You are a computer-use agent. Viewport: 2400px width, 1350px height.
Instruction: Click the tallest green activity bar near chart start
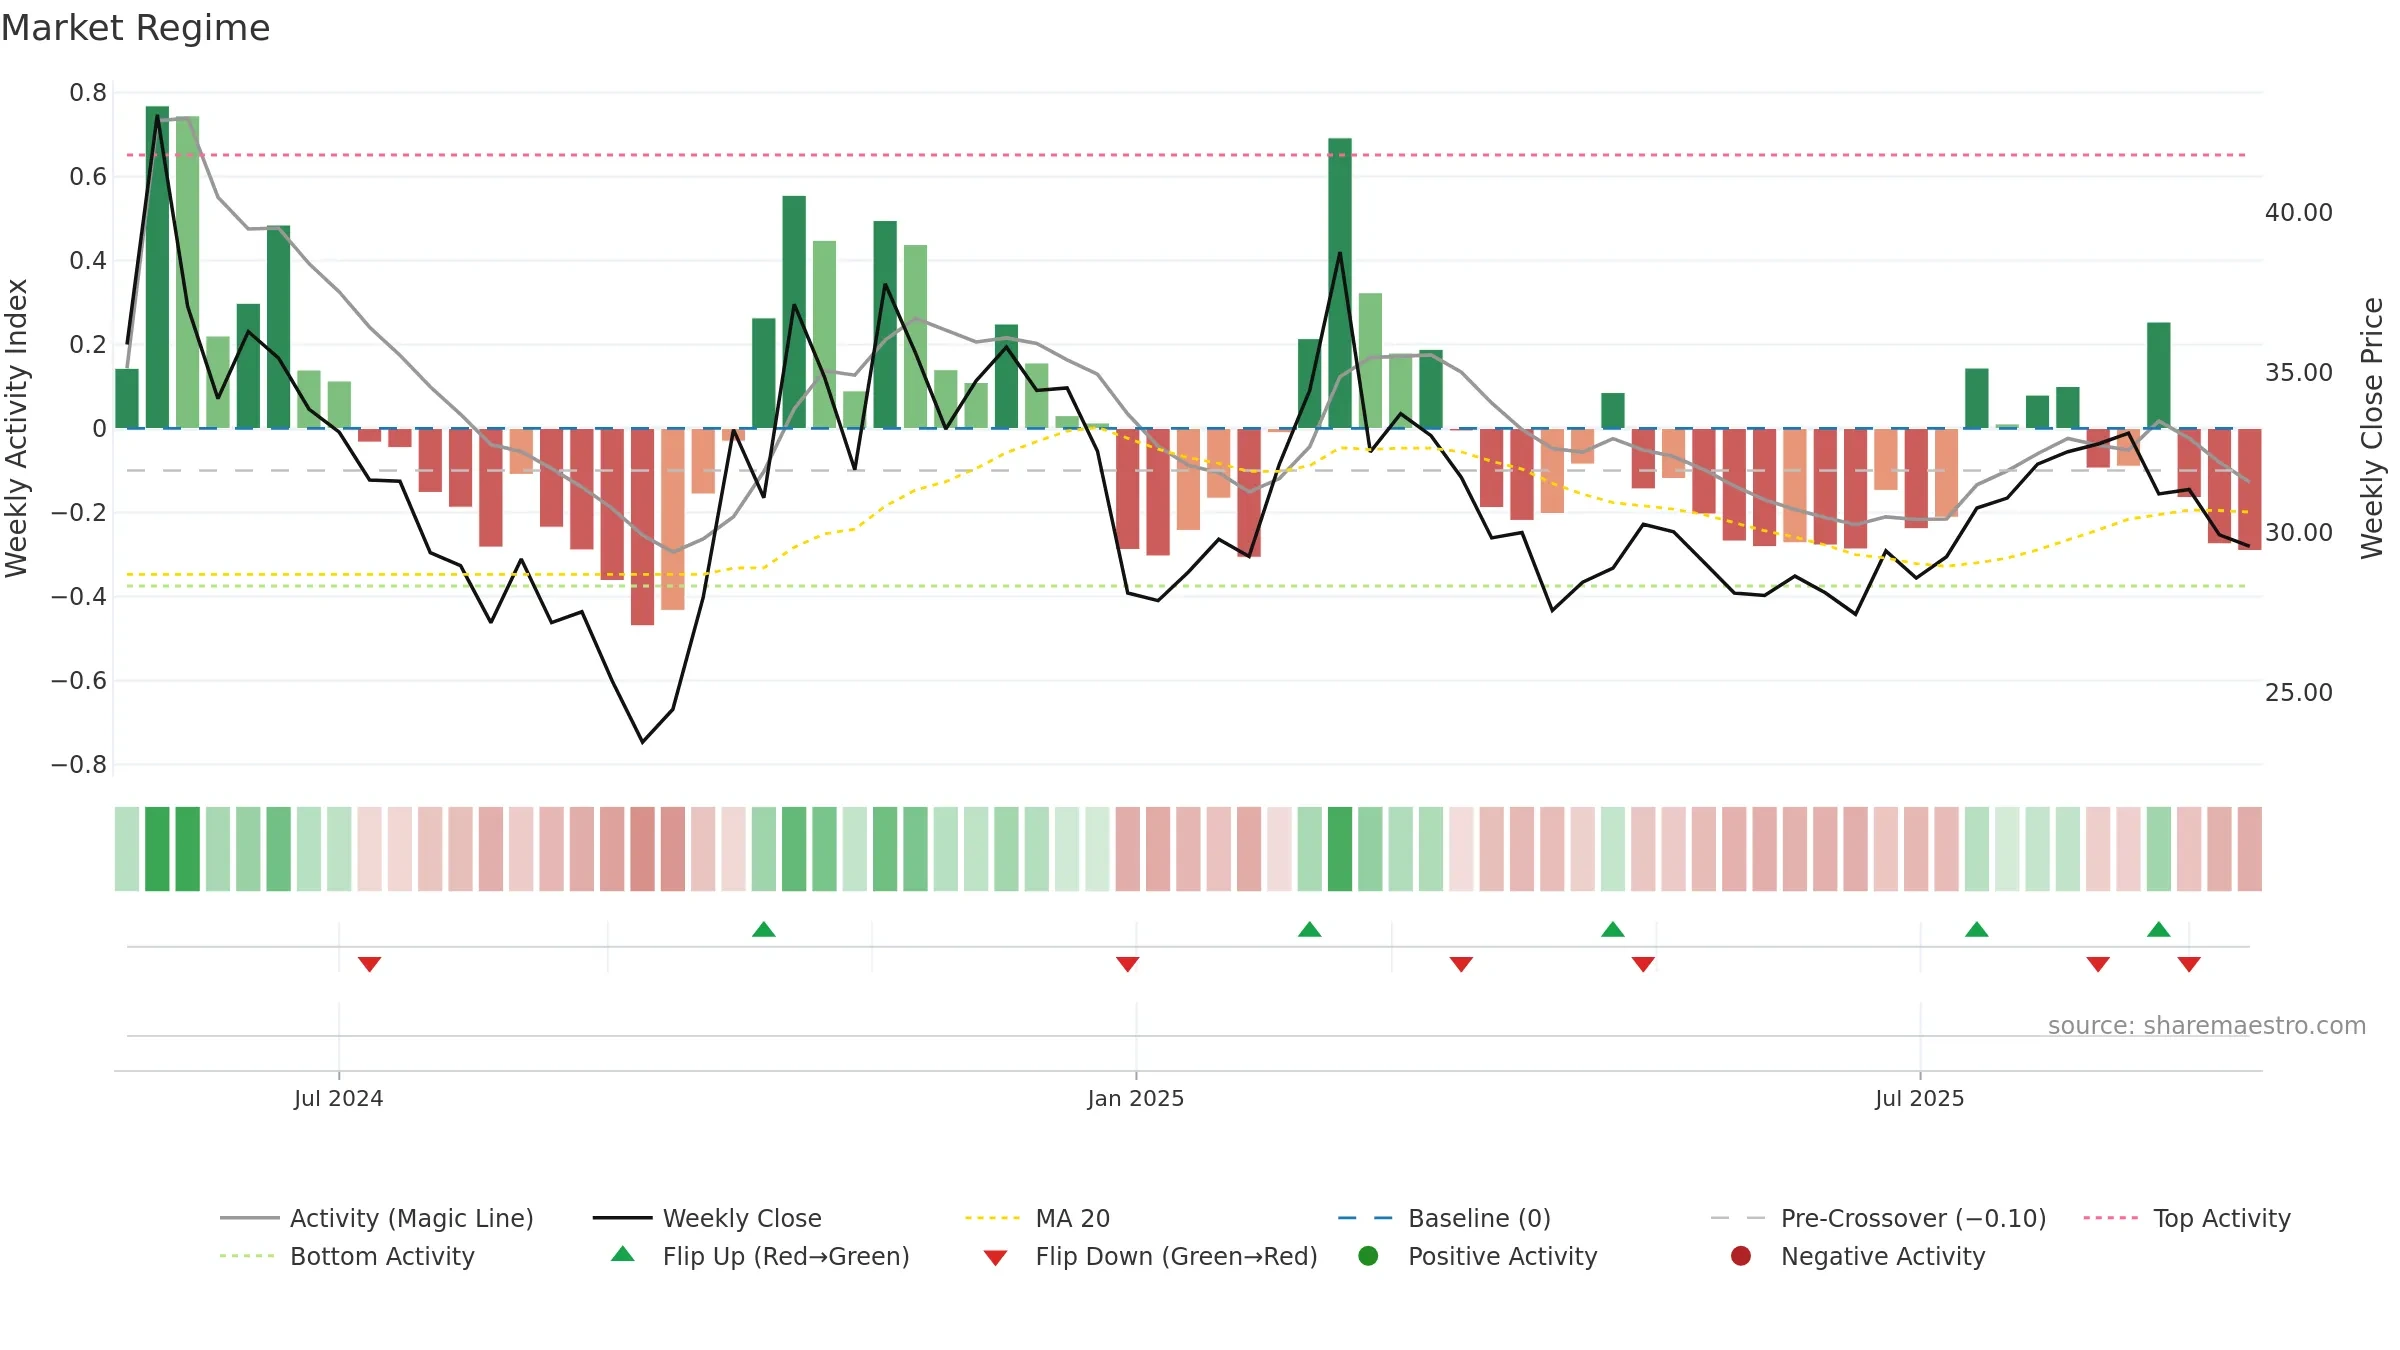157,267
